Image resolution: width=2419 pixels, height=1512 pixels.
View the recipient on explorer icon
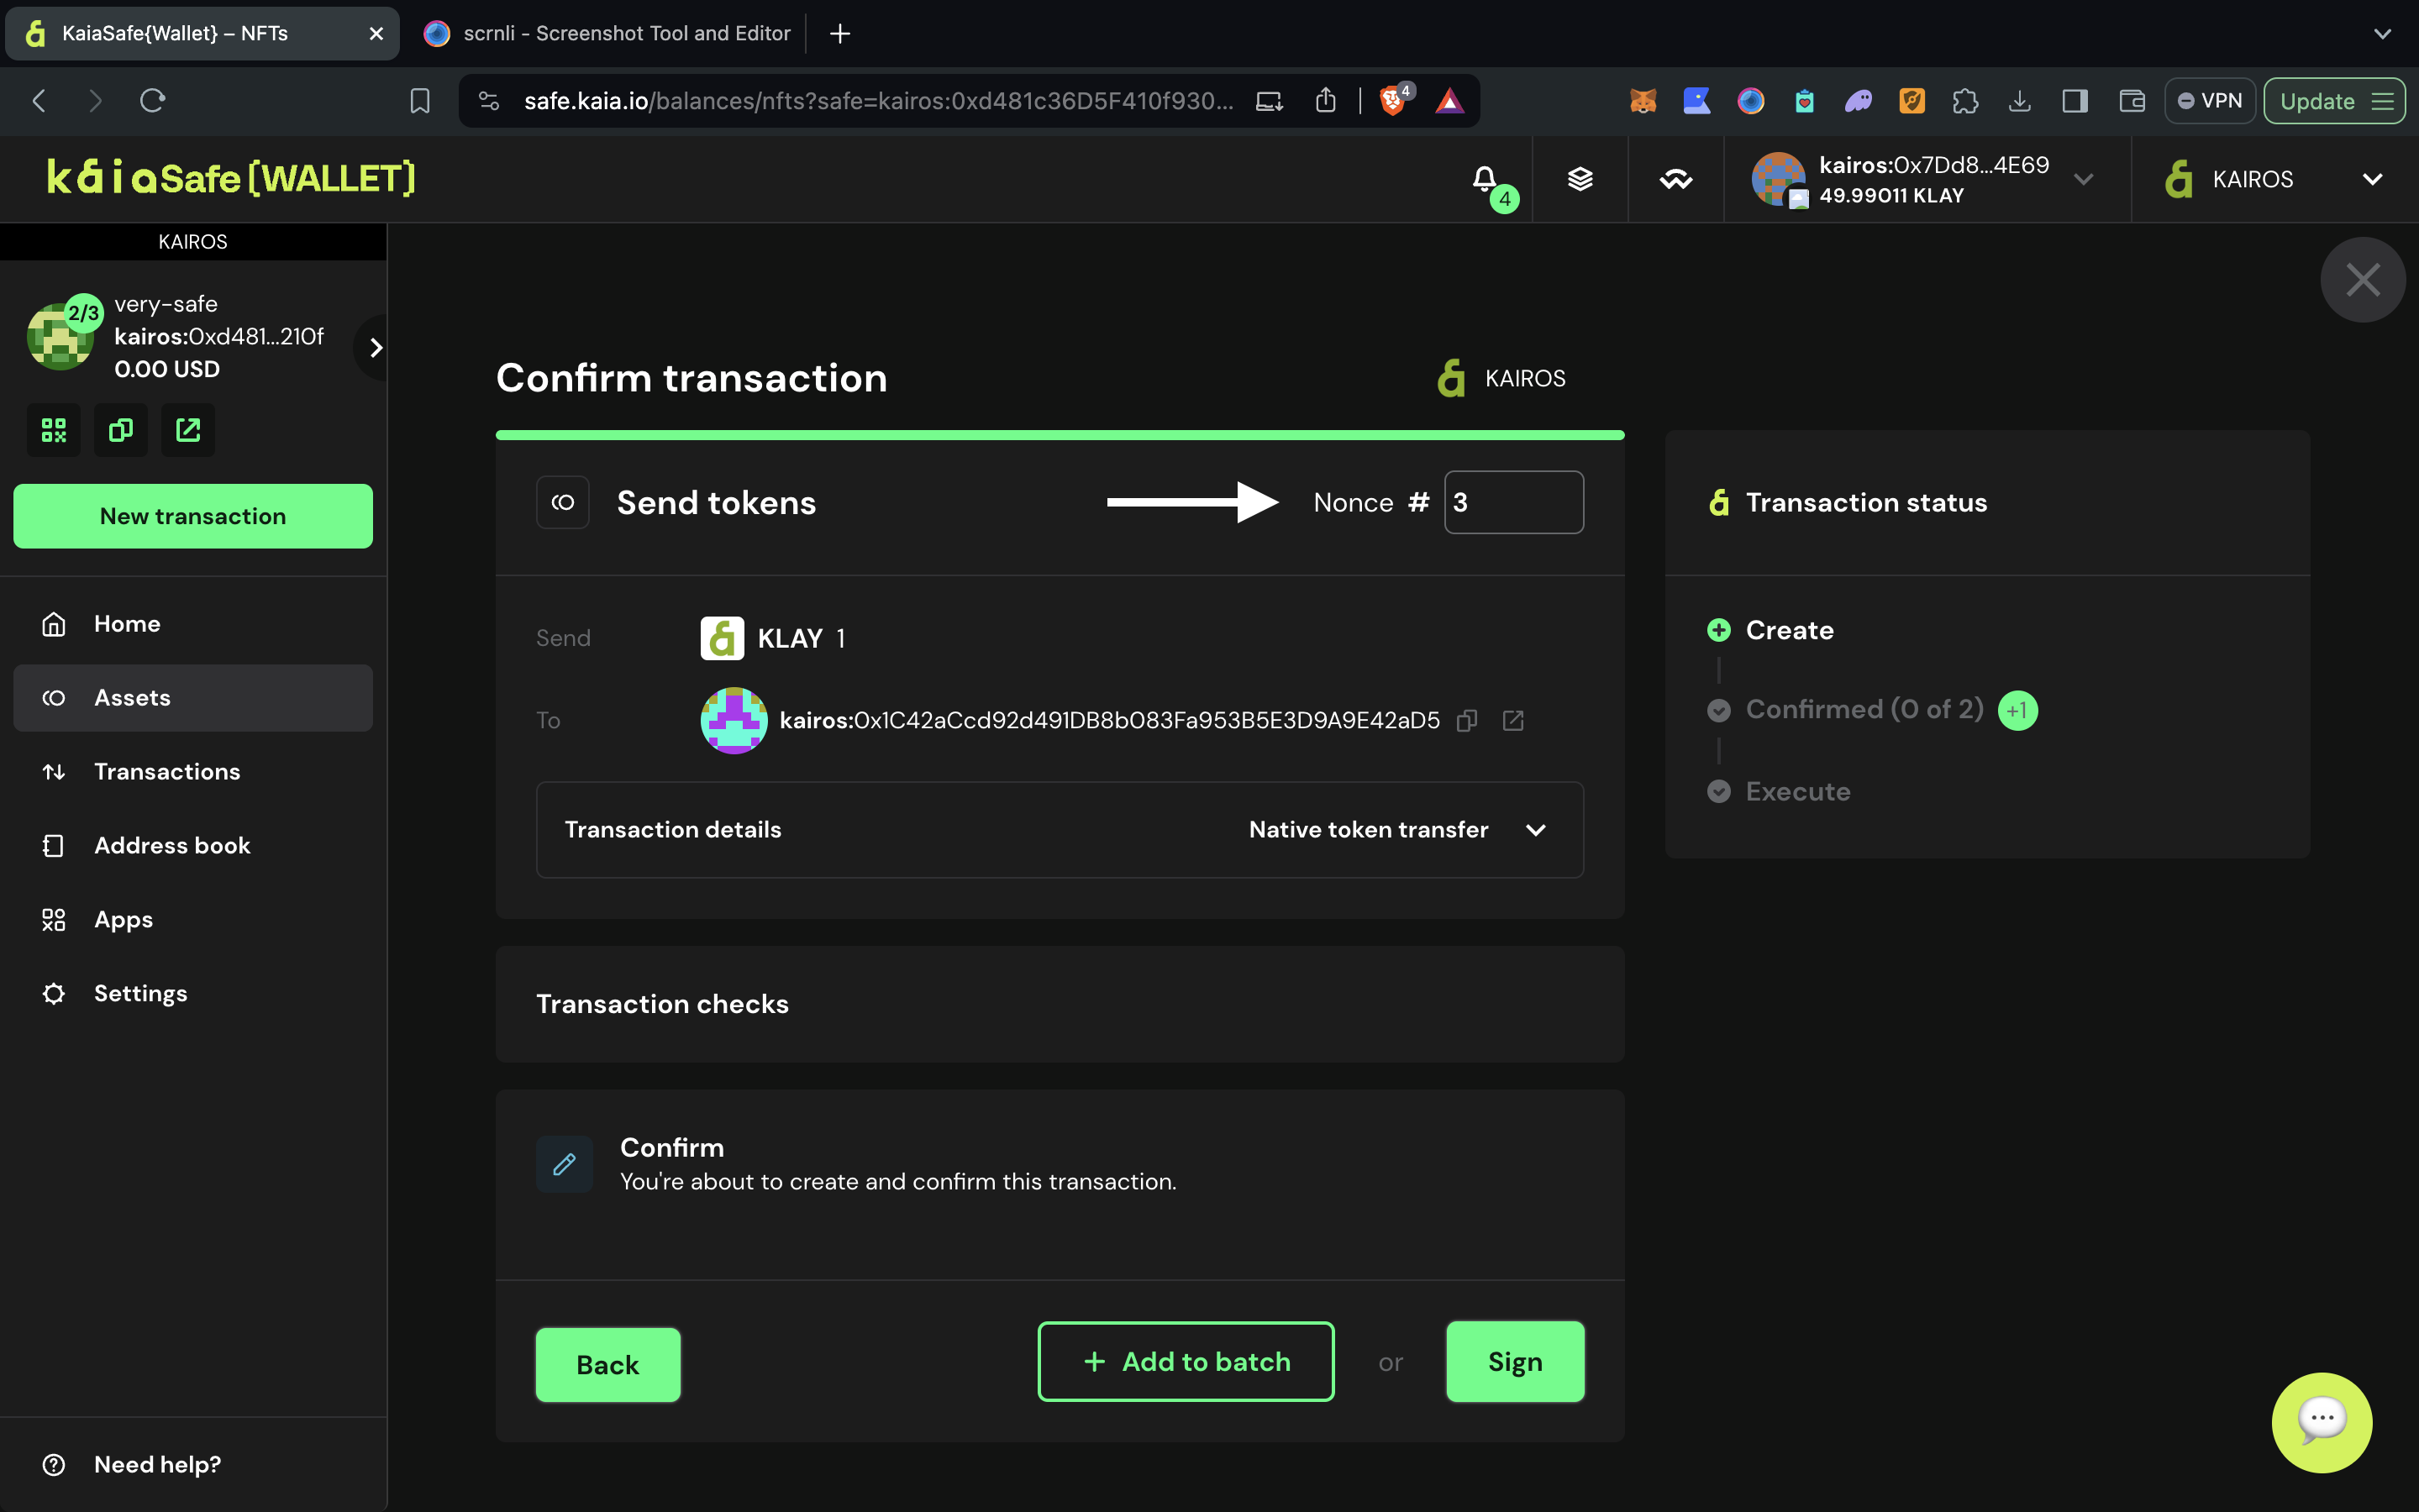tap(1513, 720)
